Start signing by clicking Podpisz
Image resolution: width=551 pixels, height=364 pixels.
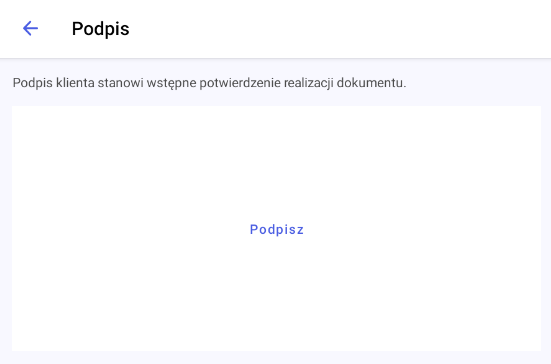[277, 229]
